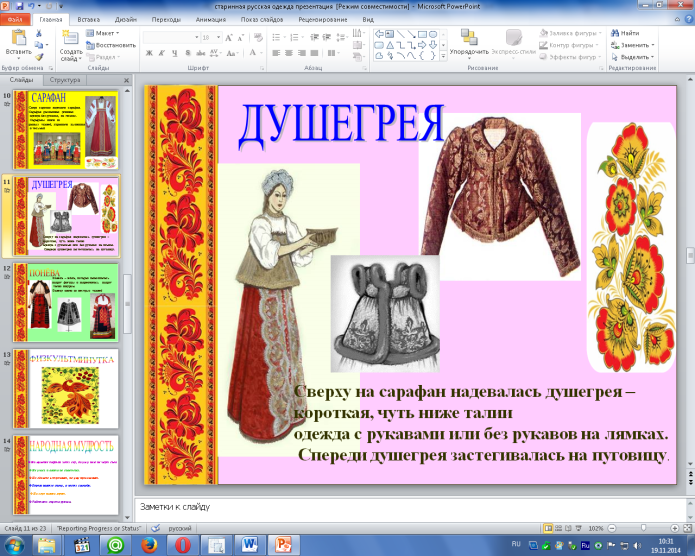Select slide 12 ПОНЕВА thumbnail
The width and height of the screenshot is (695, 556).
click(66, 302)
